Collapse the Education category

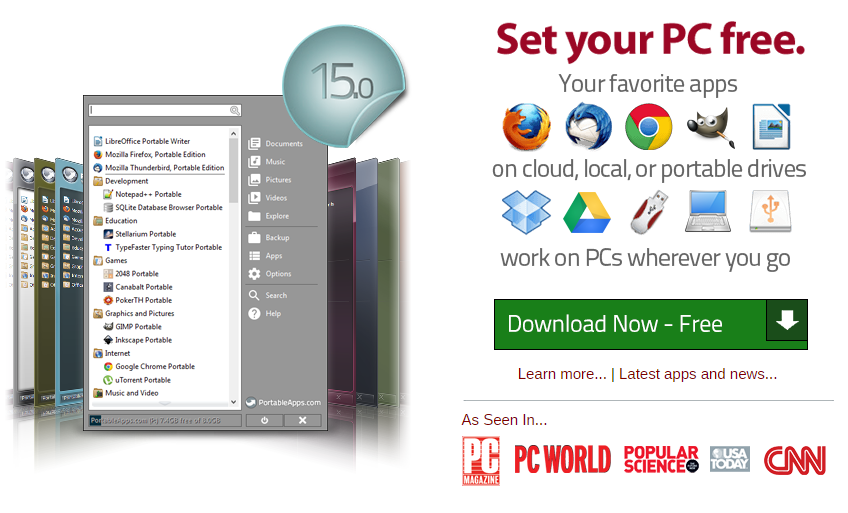click(x=116, y=221)
